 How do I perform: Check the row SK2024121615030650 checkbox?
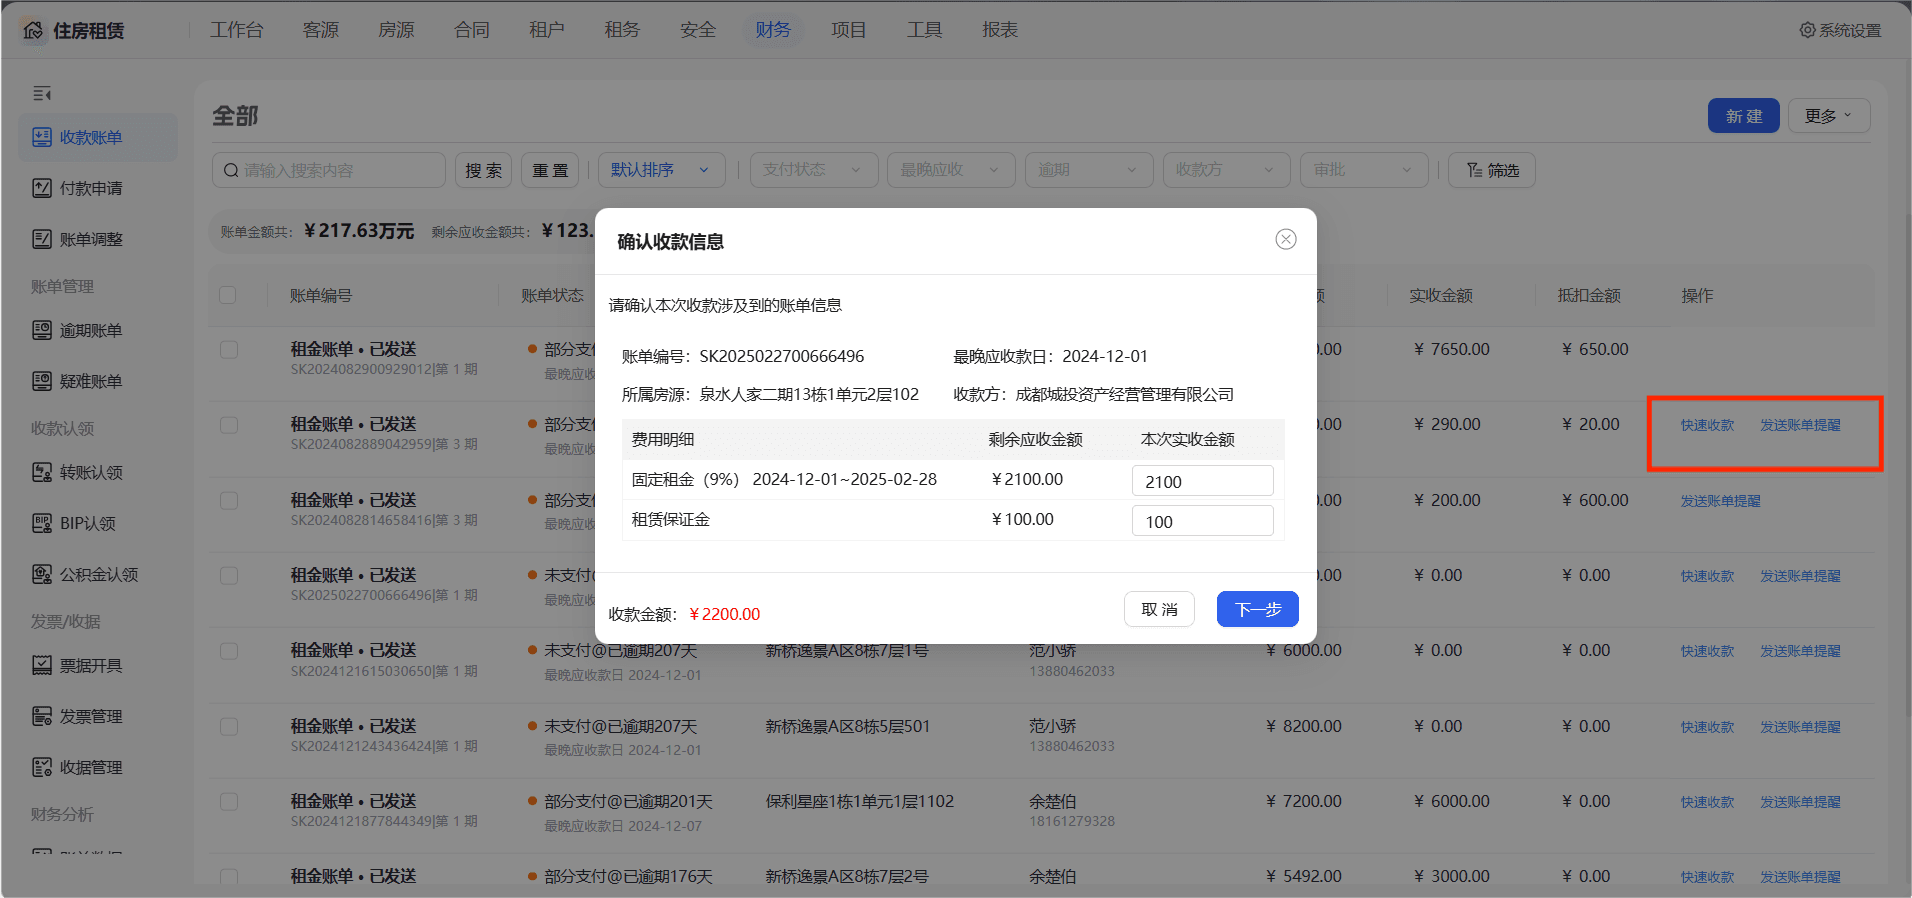pos(229,651)
